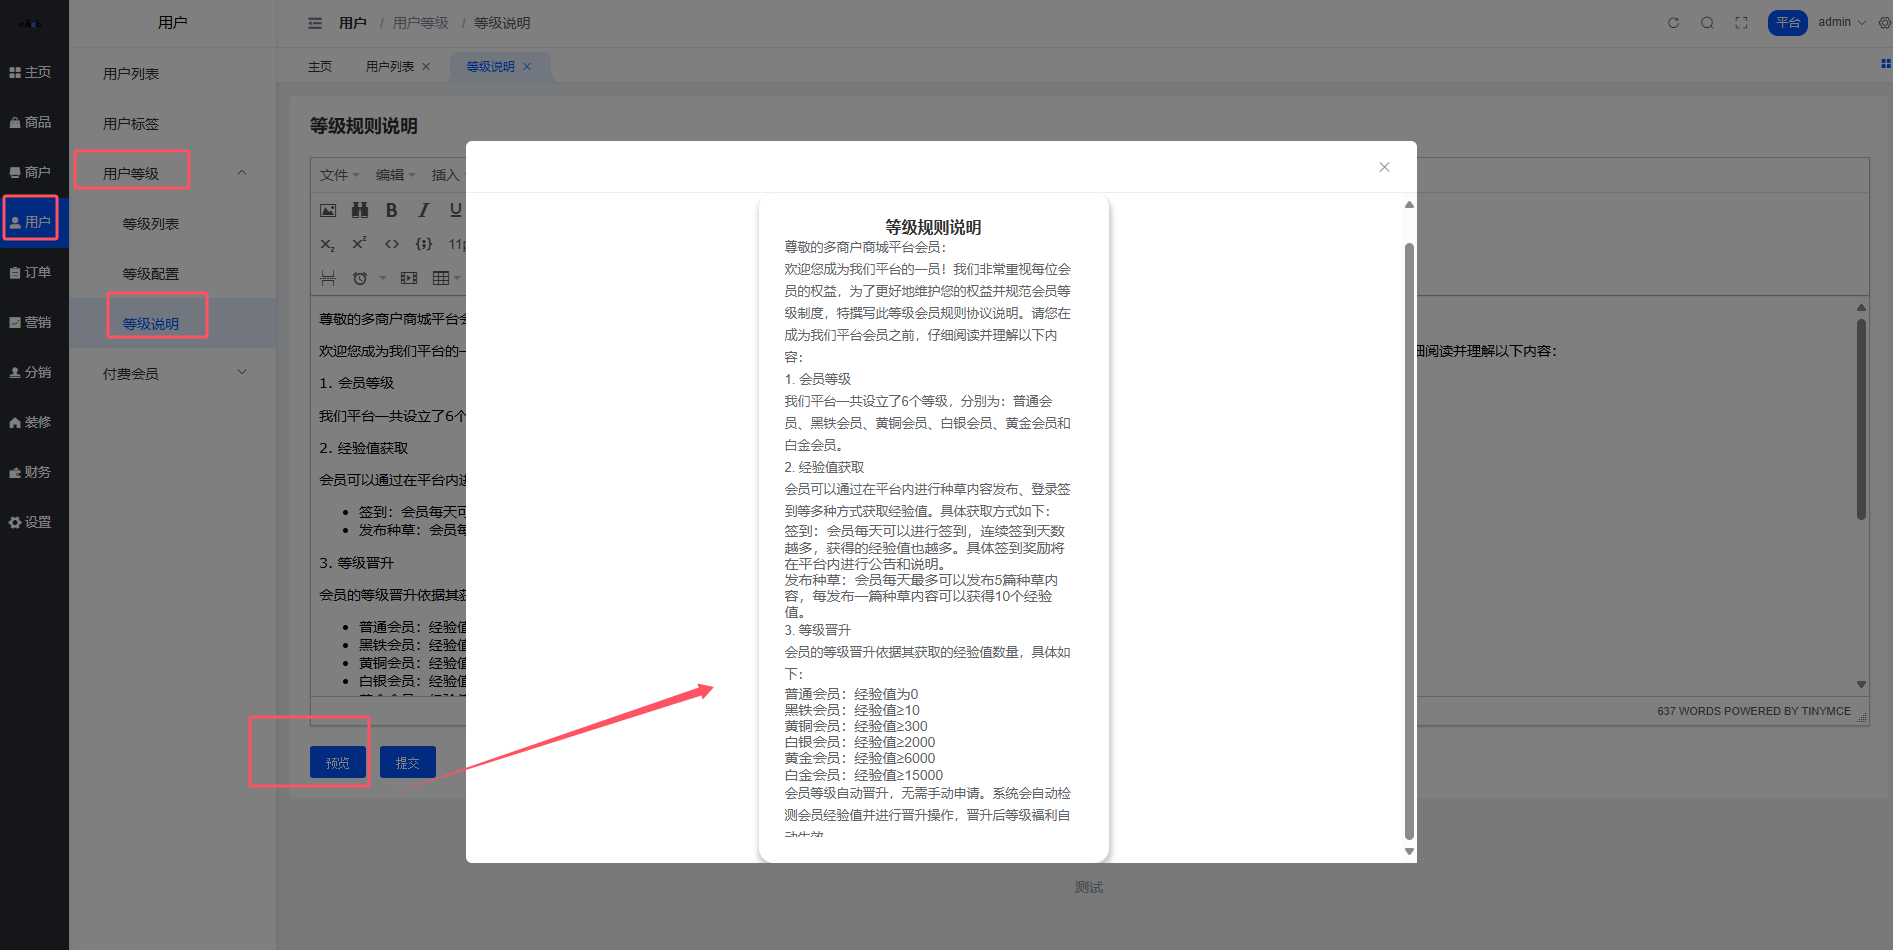Click the search magnifier icon in header
This screenshot has height=950, width=1893.
[x=1707, y=23]
